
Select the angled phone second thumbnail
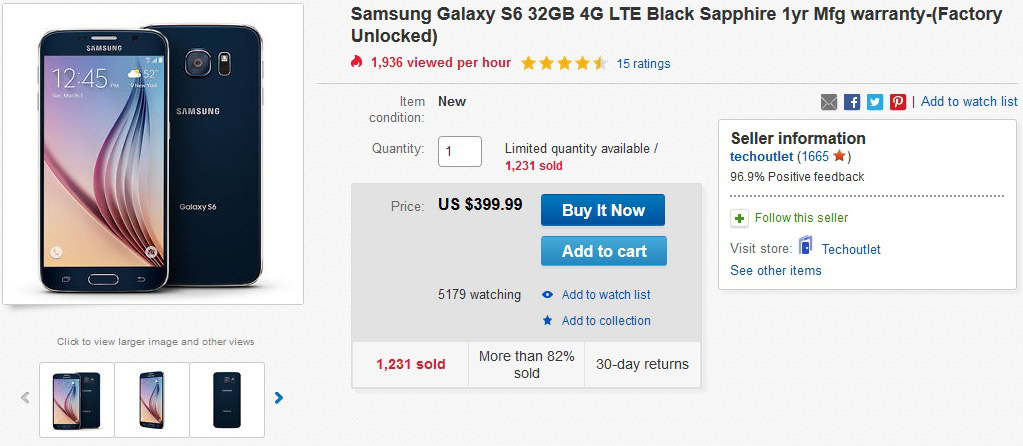pos(152,399)
